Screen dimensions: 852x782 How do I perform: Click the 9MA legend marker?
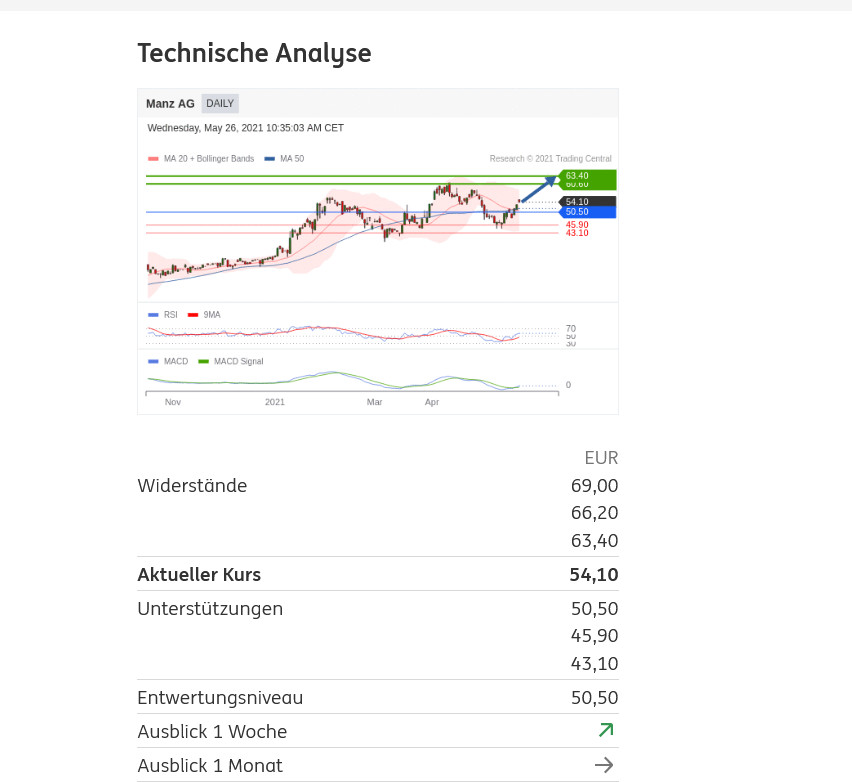193,315
